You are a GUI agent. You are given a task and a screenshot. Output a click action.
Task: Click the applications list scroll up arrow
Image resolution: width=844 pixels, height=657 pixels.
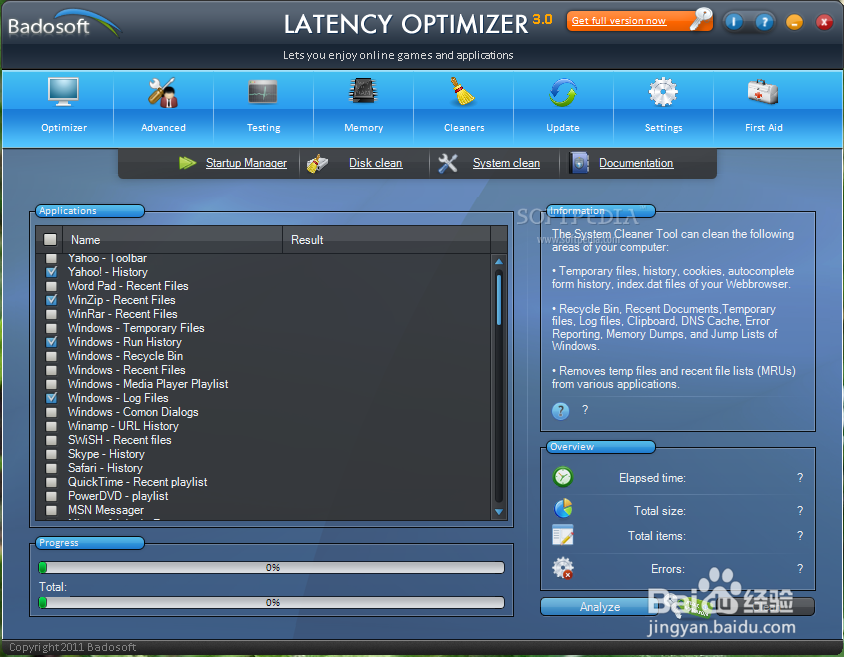tap(498, 262)
